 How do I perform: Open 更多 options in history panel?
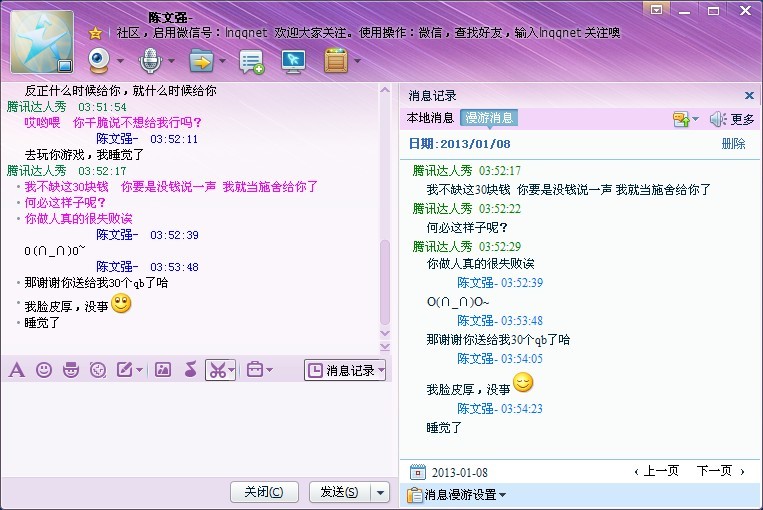click(x=743, y=119)
